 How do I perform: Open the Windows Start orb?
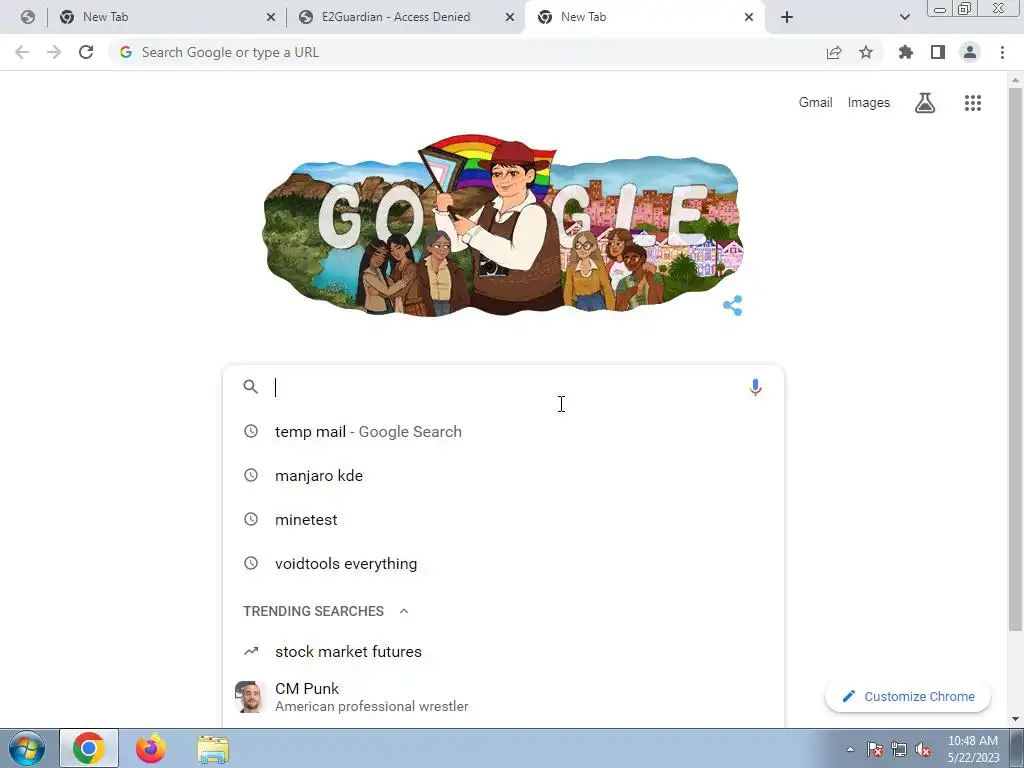(27, 748)
